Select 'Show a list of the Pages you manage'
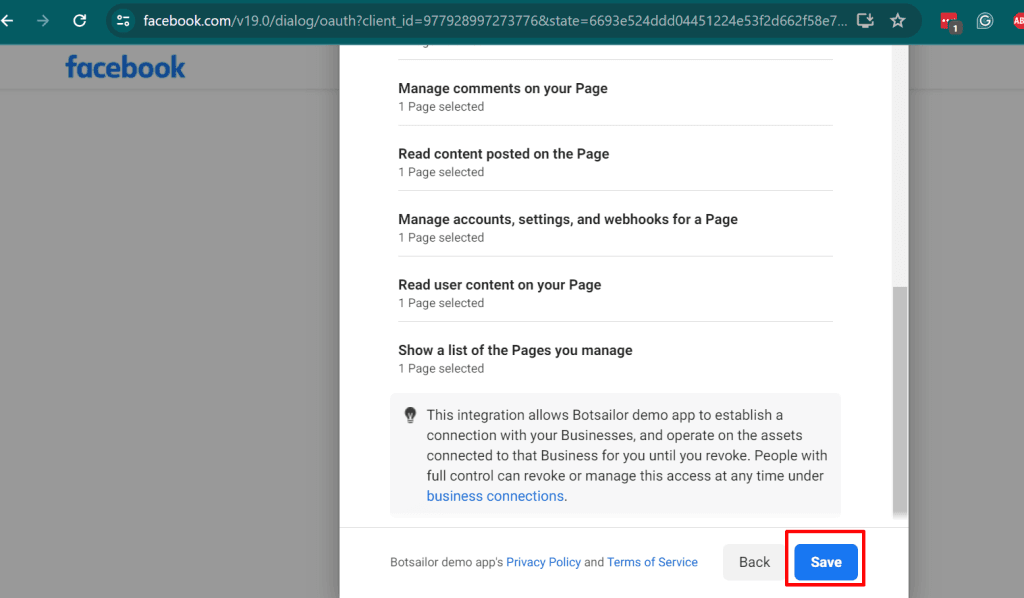Image resolution: width=1024 pixels, height=598 pixels. [x=515, y=351]
